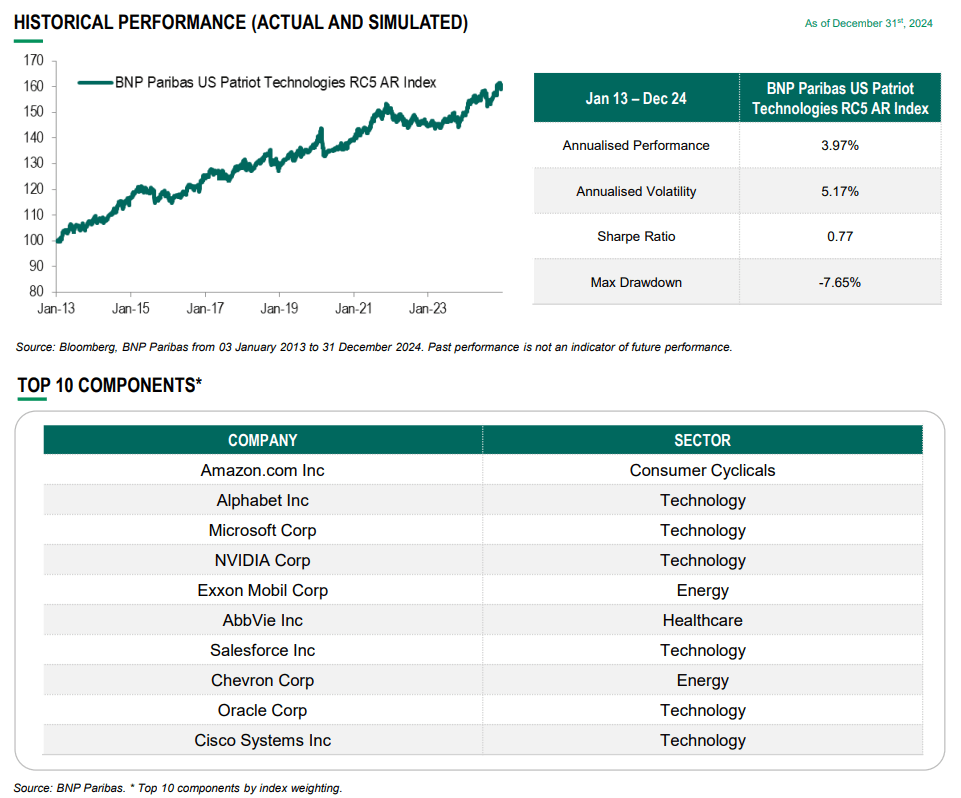Click the Salesforce Inc company cell
This screenshot has width=961, height=798.
click(x=262, y=650)
